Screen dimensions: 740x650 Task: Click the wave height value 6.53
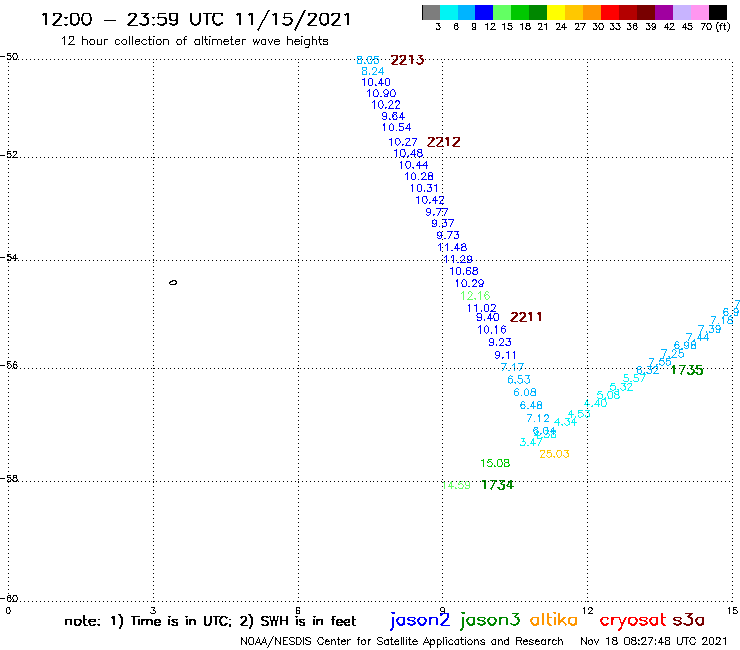519,380
